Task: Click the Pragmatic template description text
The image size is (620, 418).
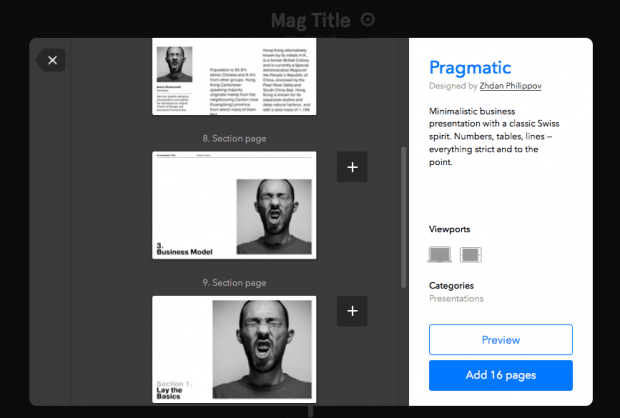Action: [x=490, y=137]
